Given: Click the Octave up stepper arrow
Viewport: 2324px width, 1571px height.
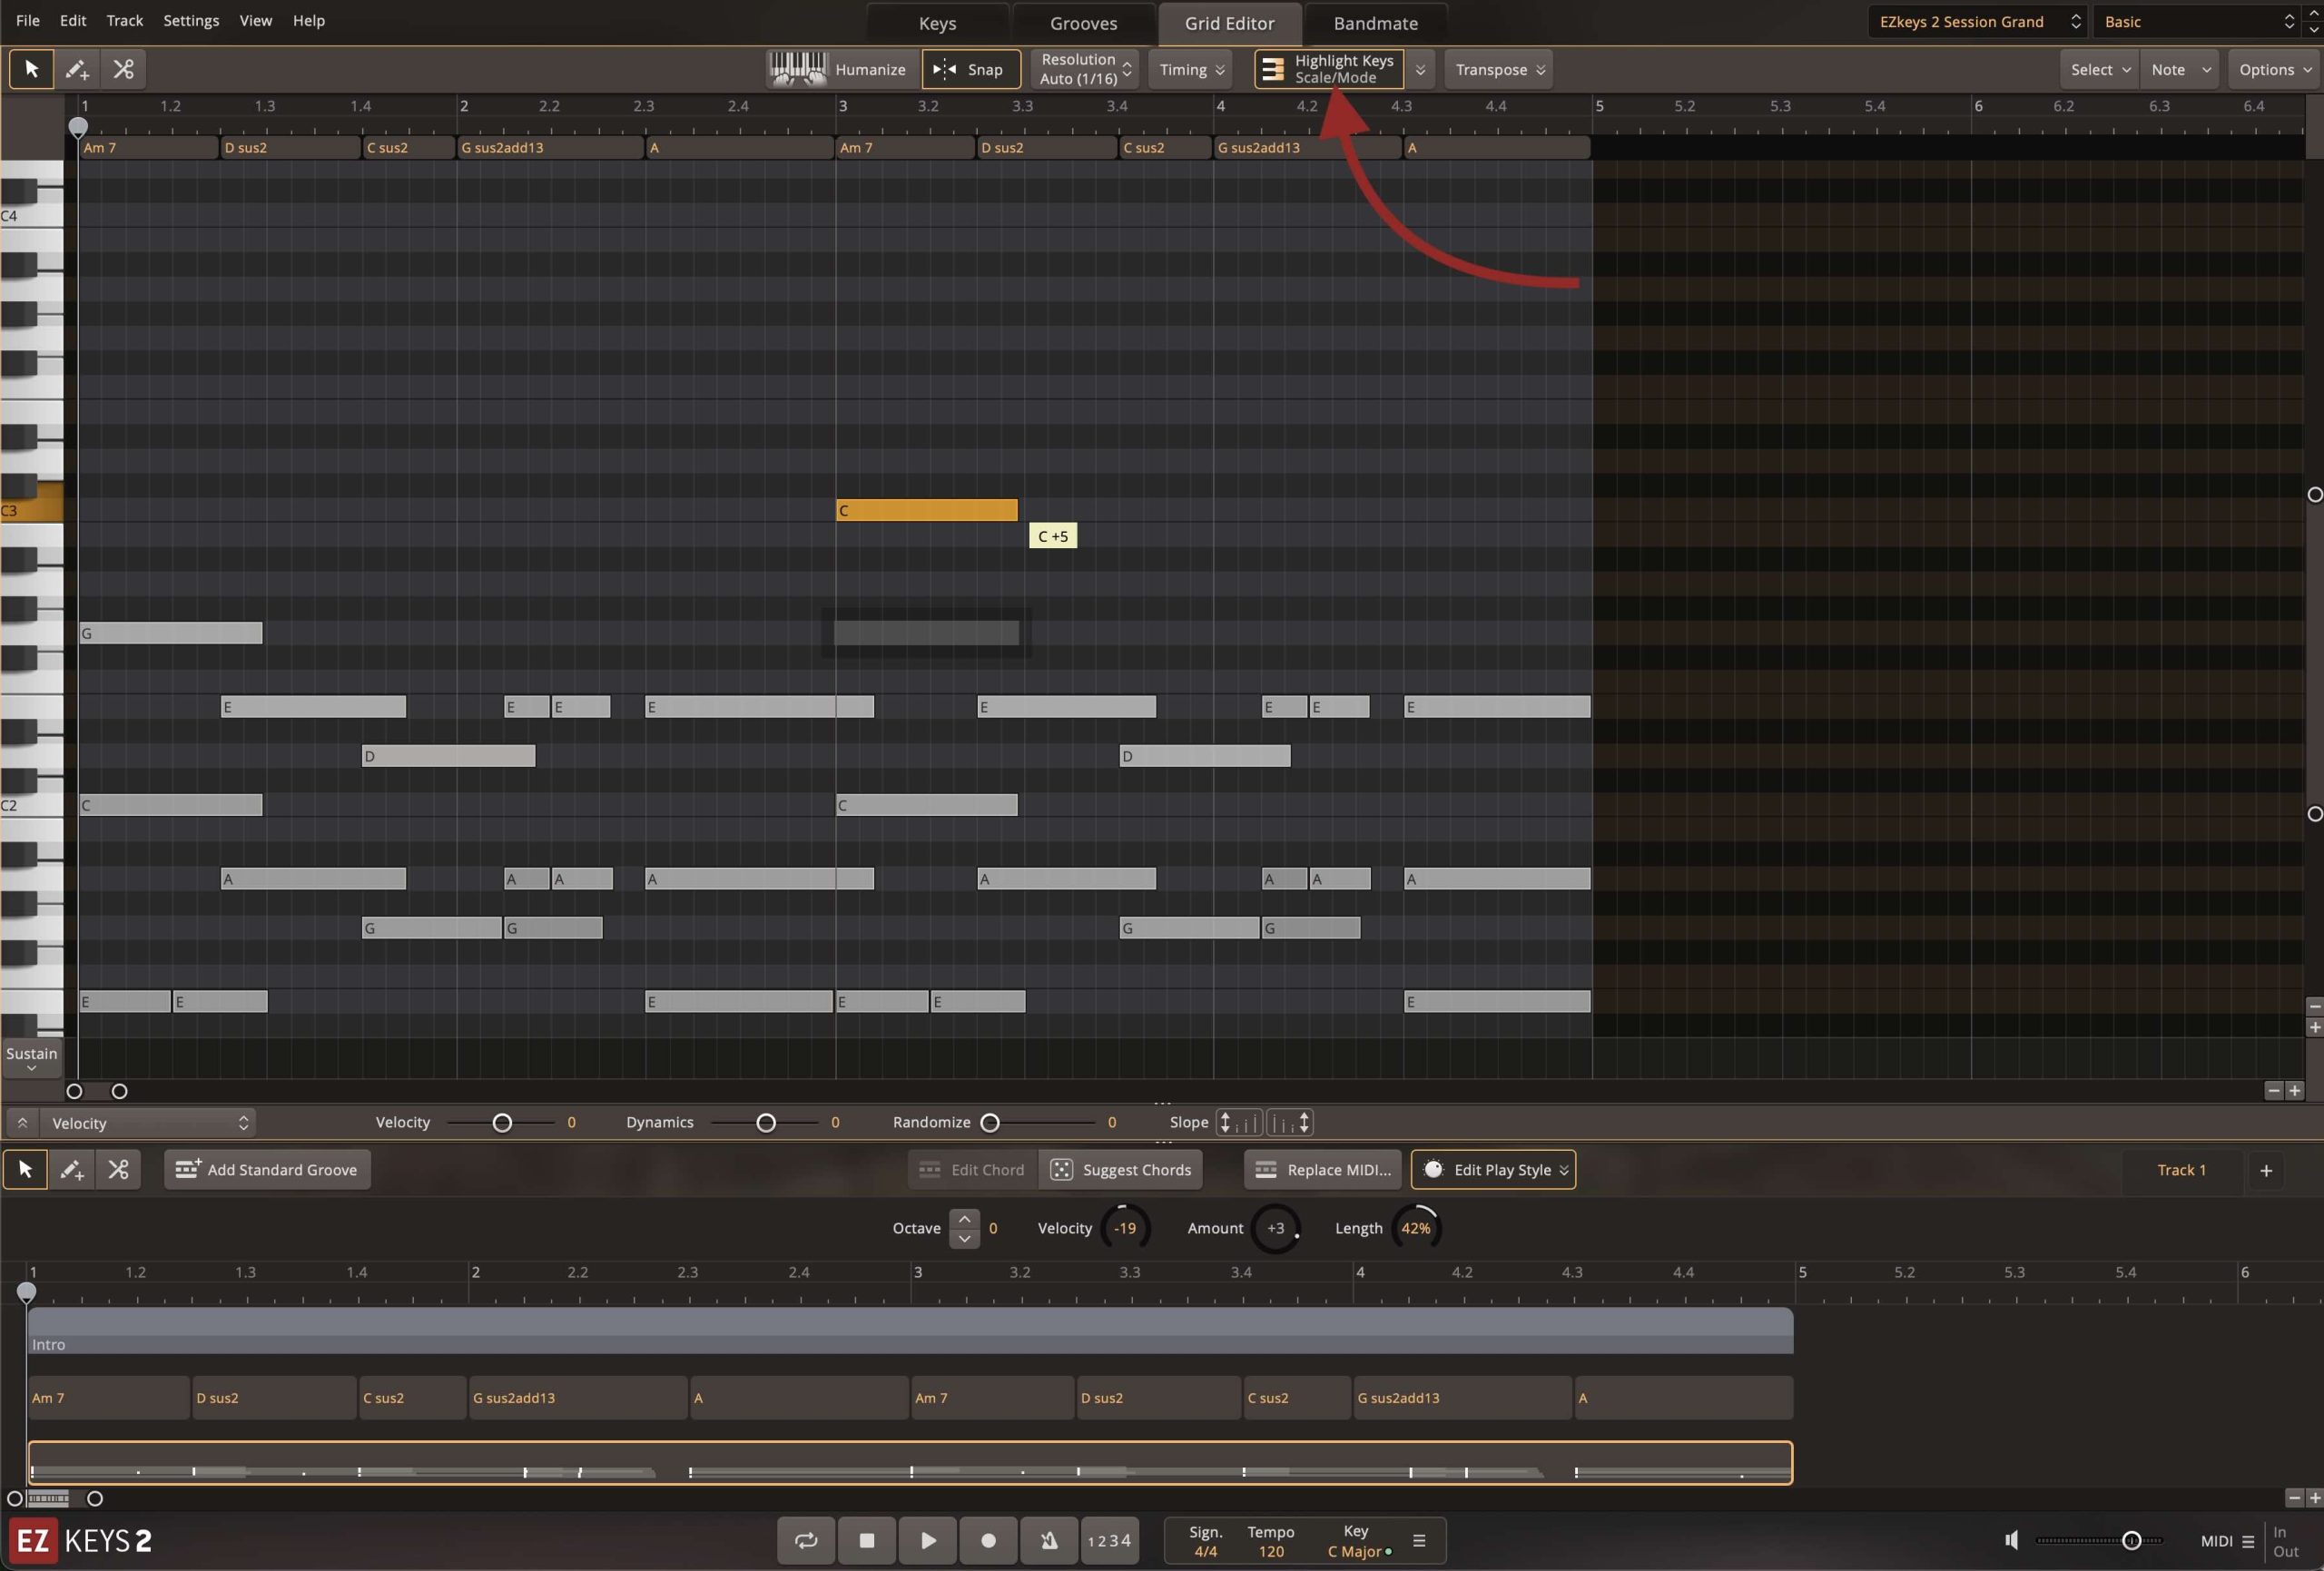Looking at the screenshot, I should (x=964, y=1219).
